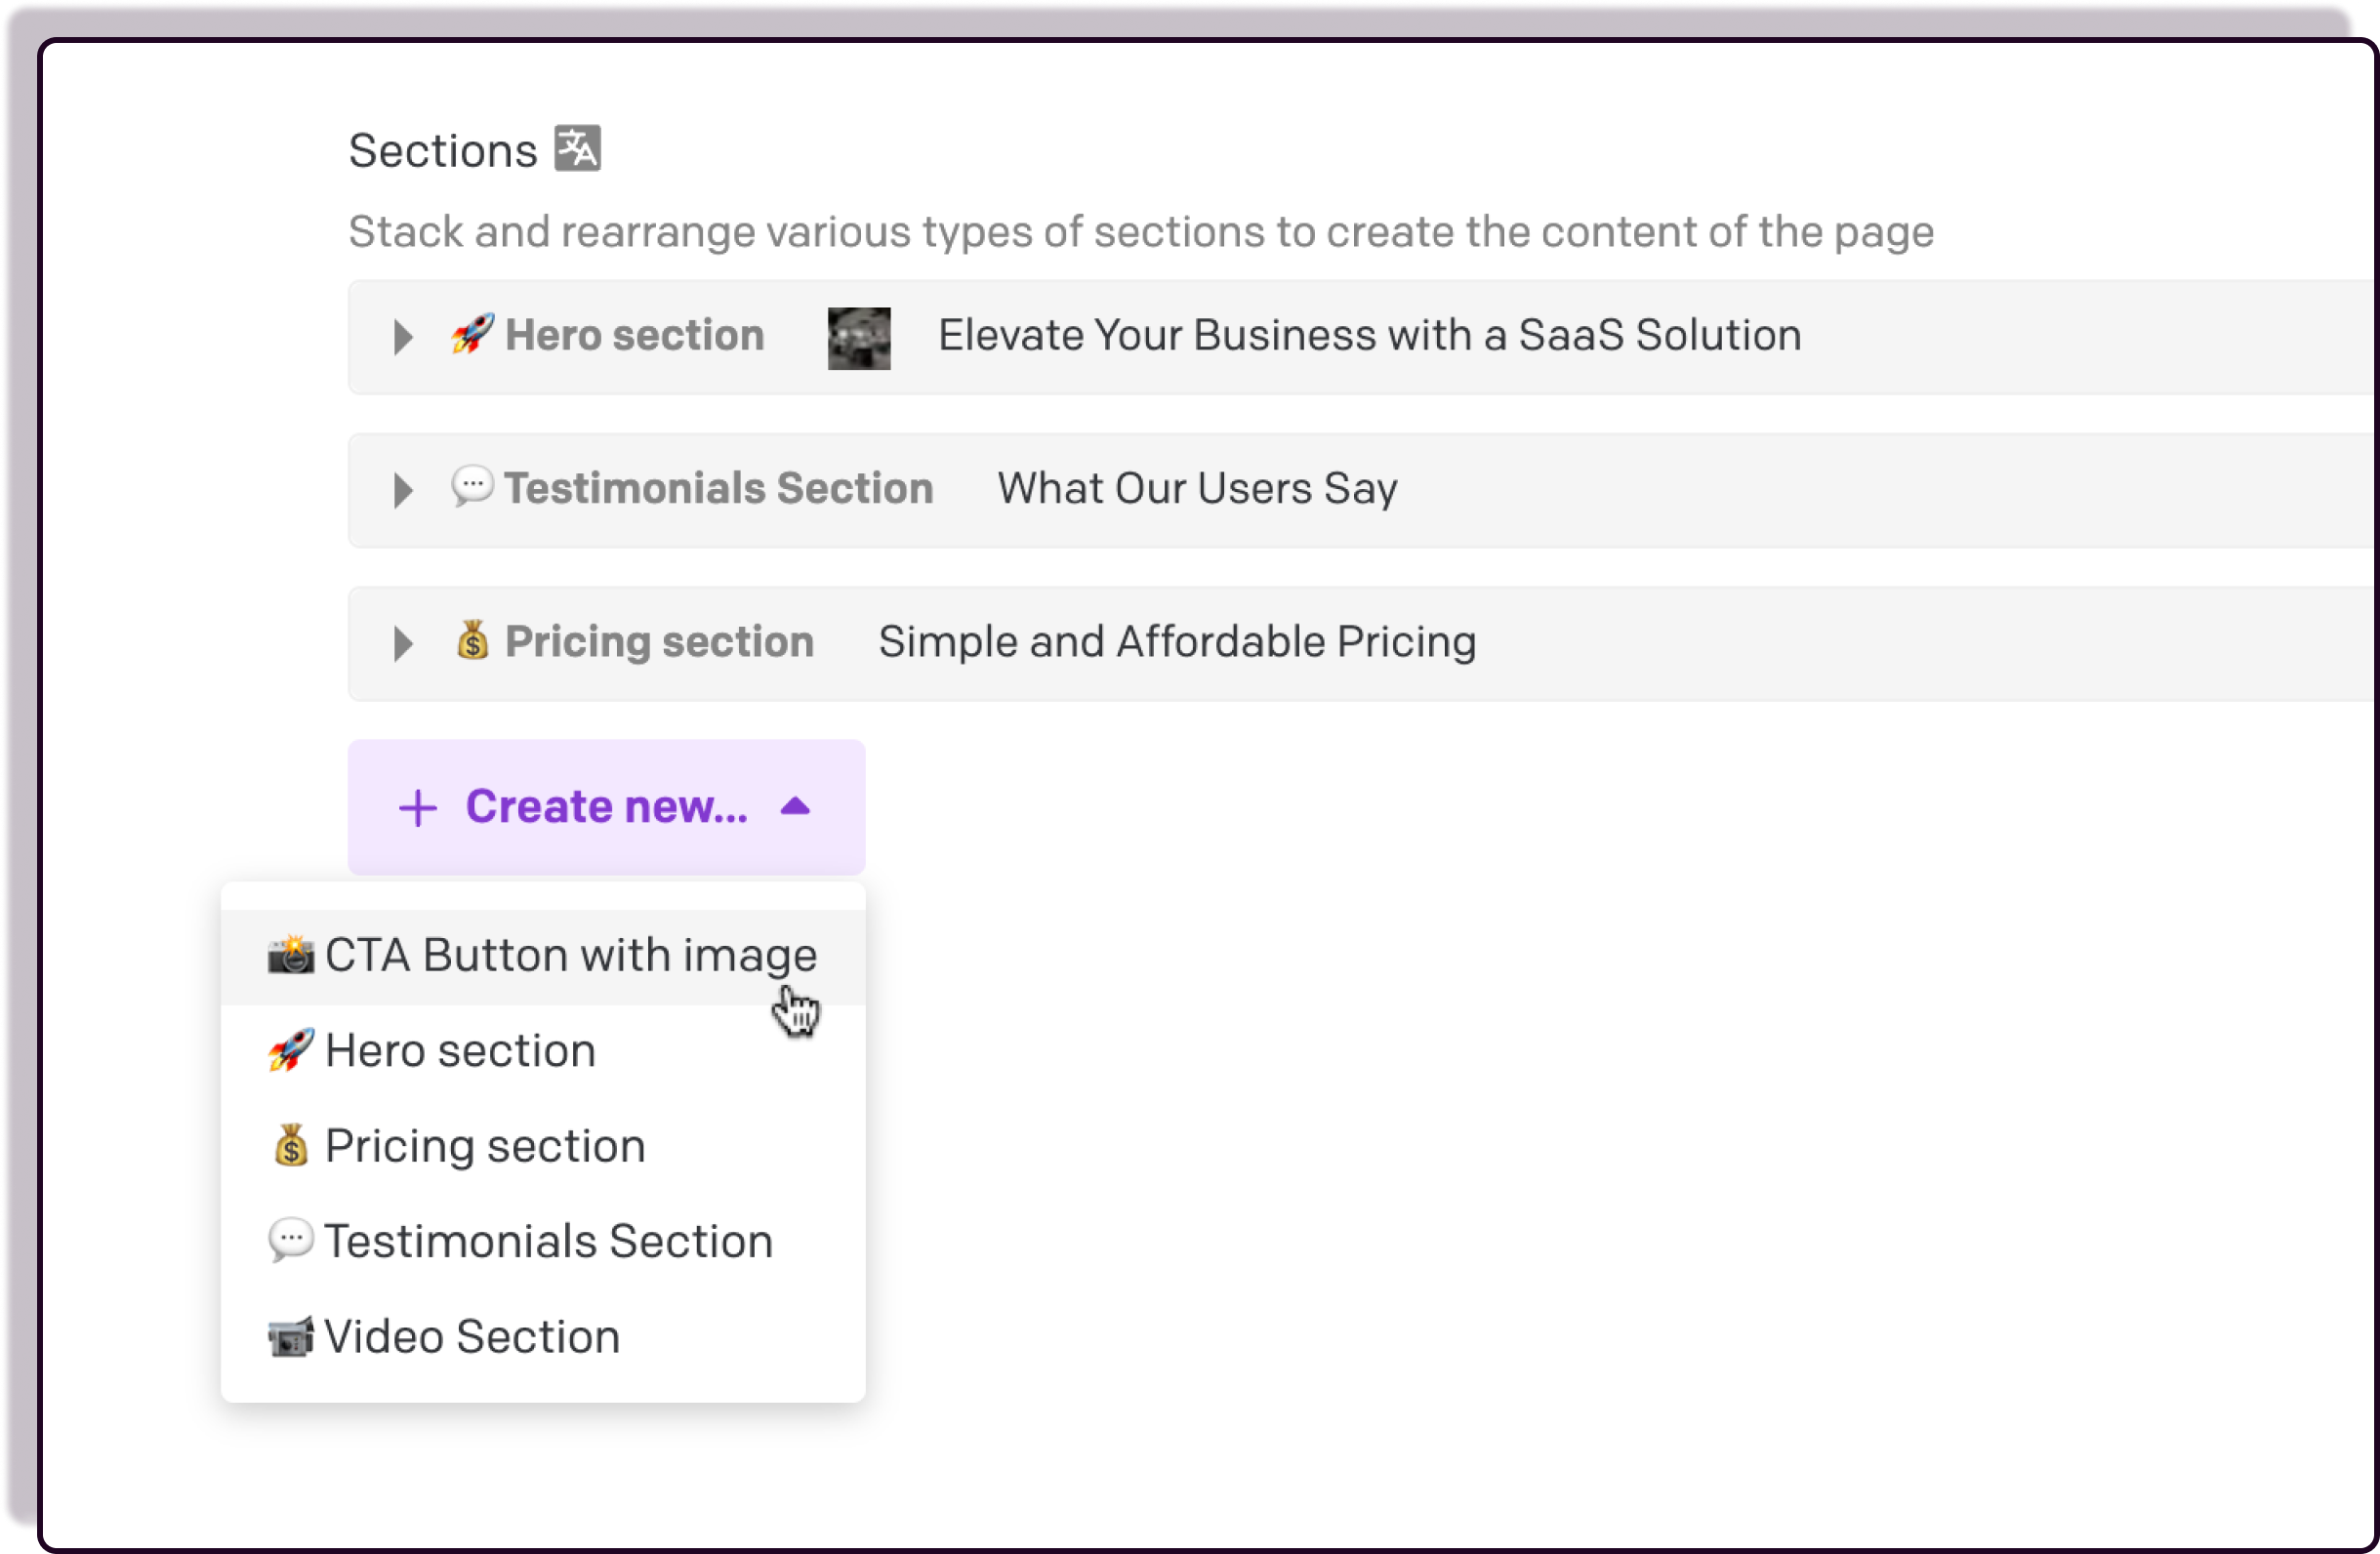Expand the Hero section row arrow
Image resolution: width=2380 pixels, height=1554 pixels.
pyautogui.click(x=403, y=337)
